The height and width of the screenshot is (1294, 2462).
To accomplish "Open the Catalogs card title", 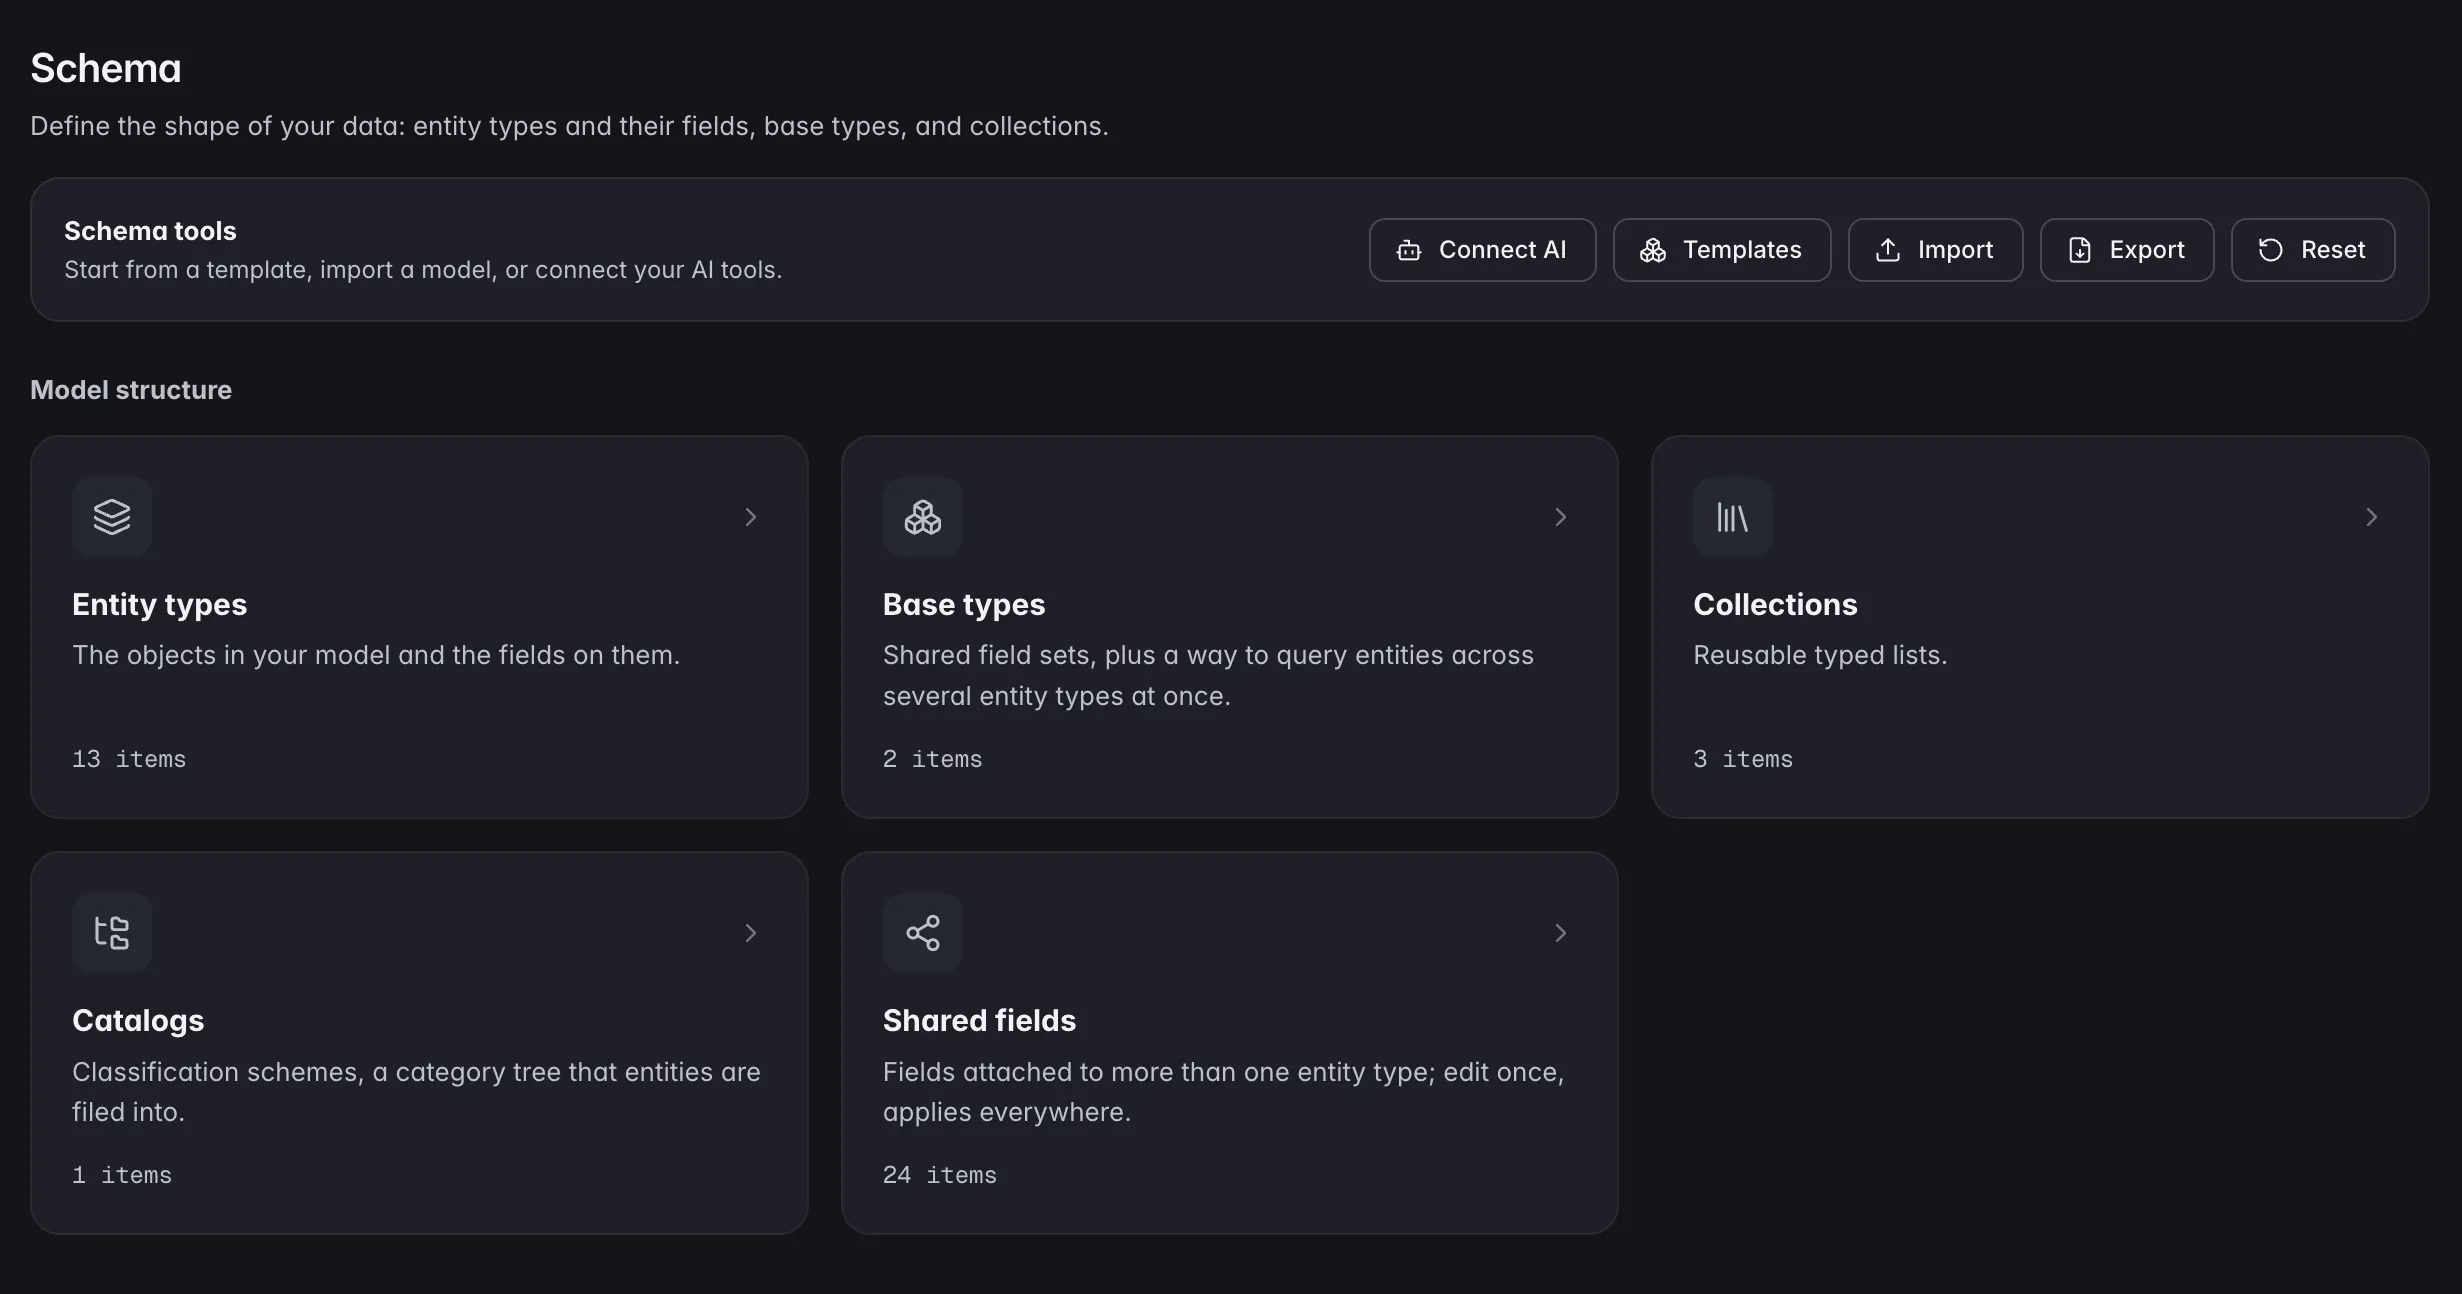I will 138,1021.
